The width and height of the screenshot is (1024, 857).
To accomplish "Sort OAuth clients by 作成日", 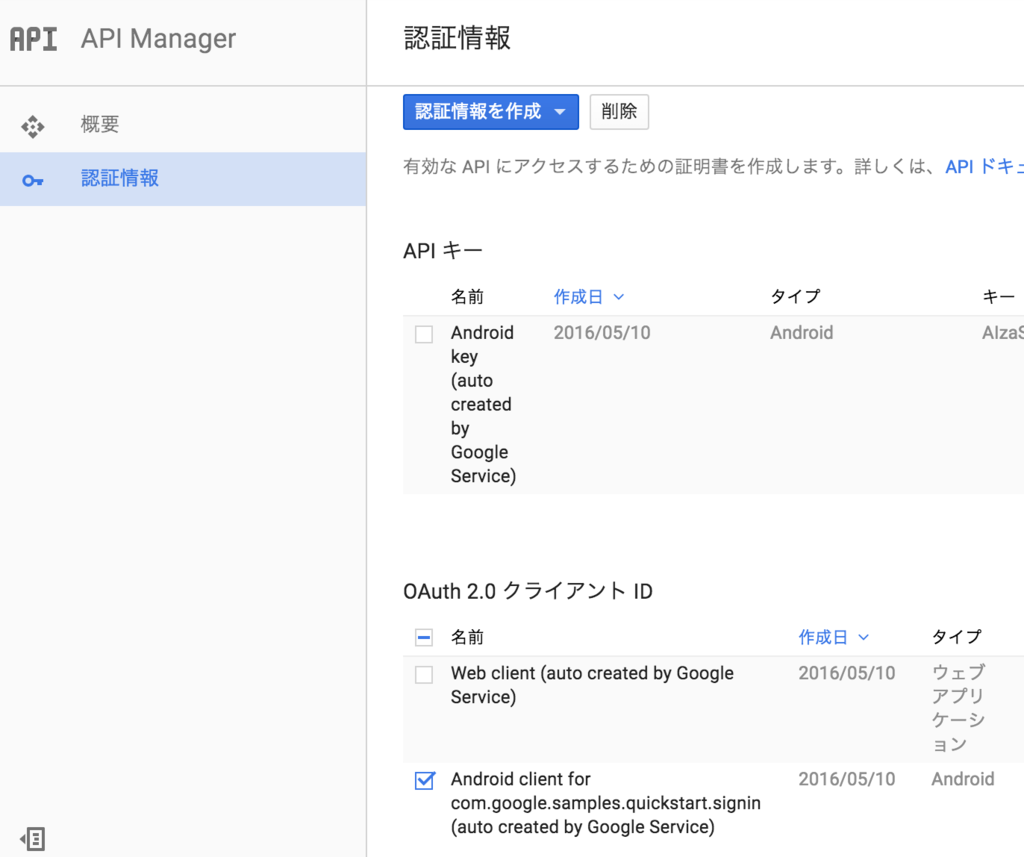I will (833, 637).
